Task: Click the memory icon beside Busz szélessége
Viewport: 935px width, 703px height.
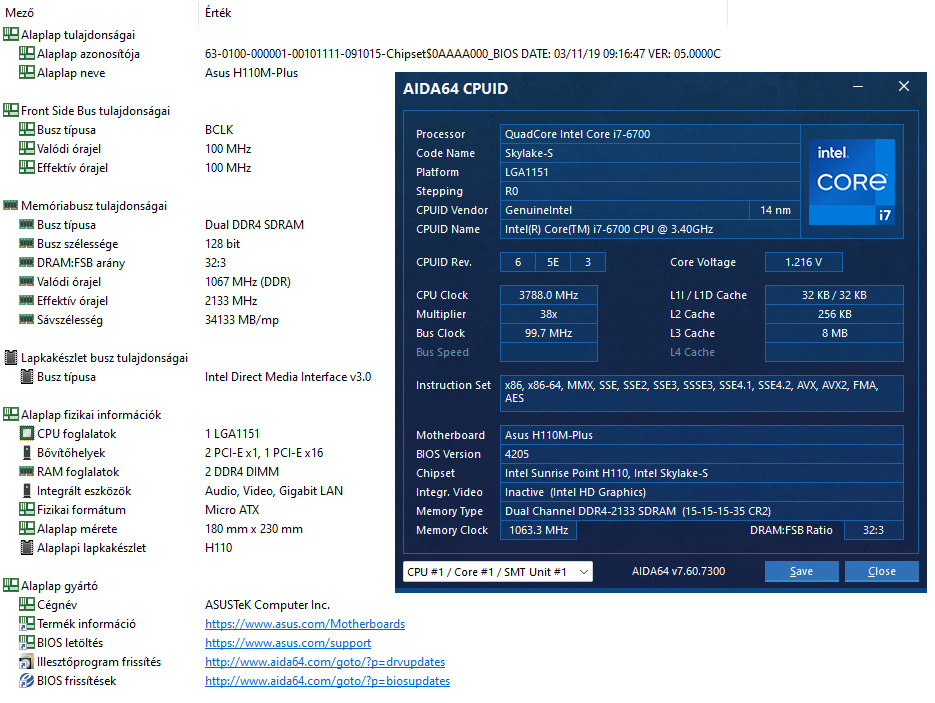Action: 26,243
